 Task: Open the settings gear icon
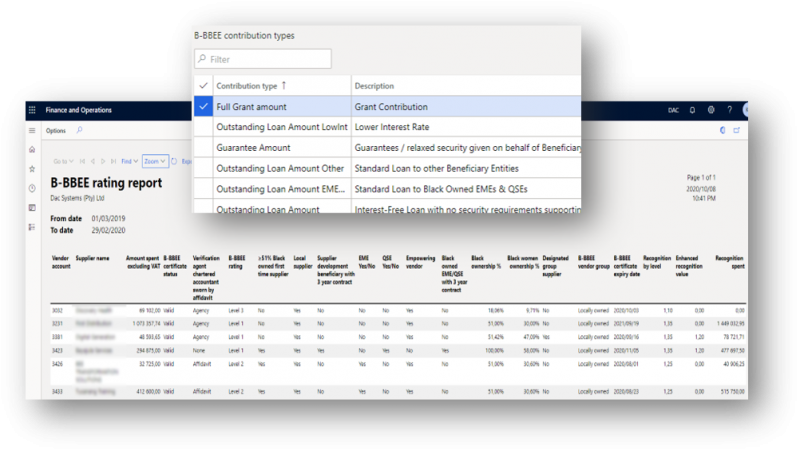click(710, 109)
